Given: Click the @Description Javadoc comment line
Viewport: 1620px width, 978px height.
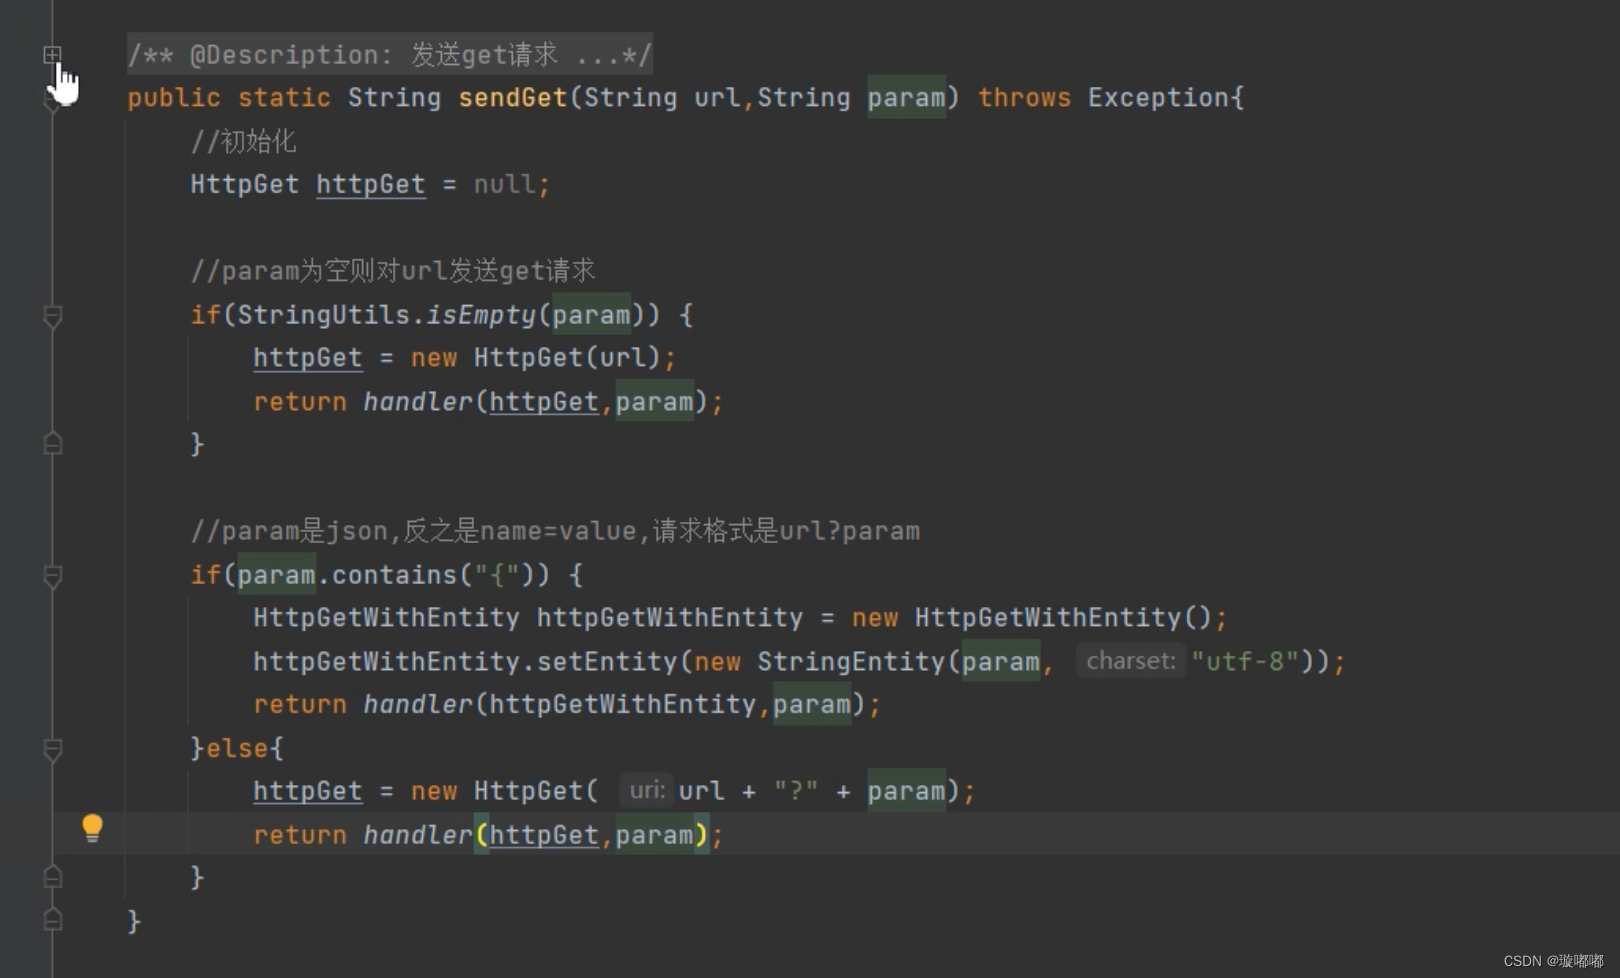Looking at the screenshot, I should click(x=390, y=55).
